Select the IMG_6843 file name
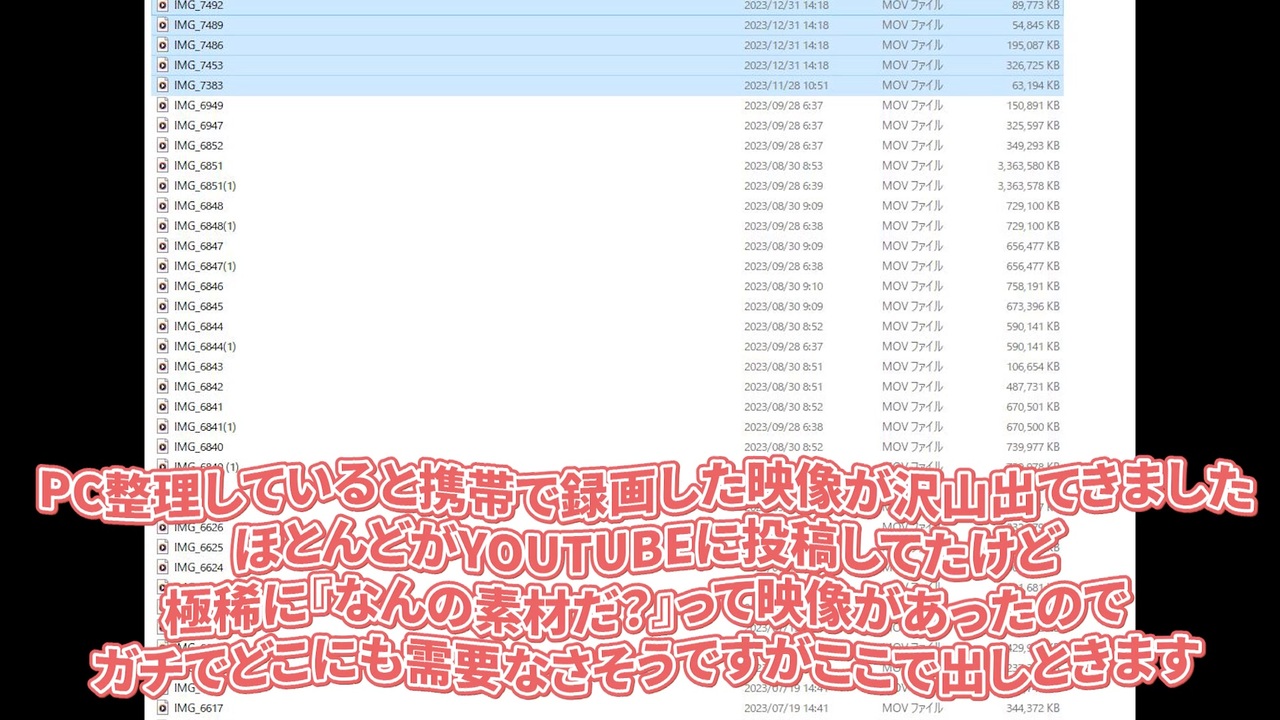The height and width of the screenshot is (720, 1280). coord(198,366)
